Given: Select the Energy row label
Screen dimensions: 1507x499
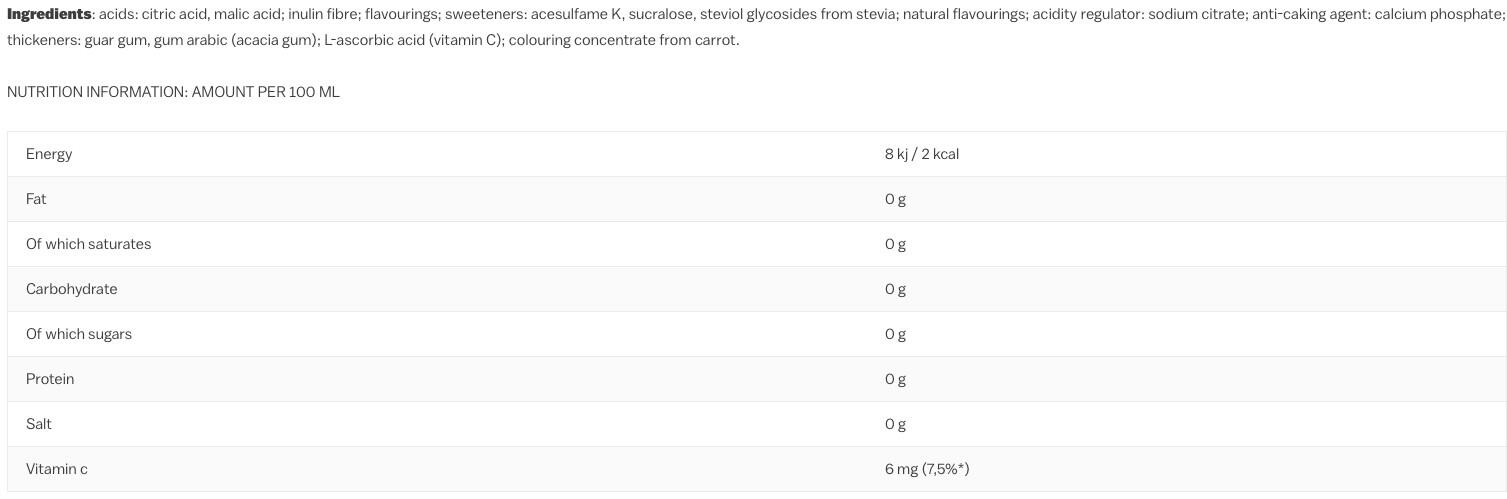Looking at the screenshot, I should click(49, 154).
